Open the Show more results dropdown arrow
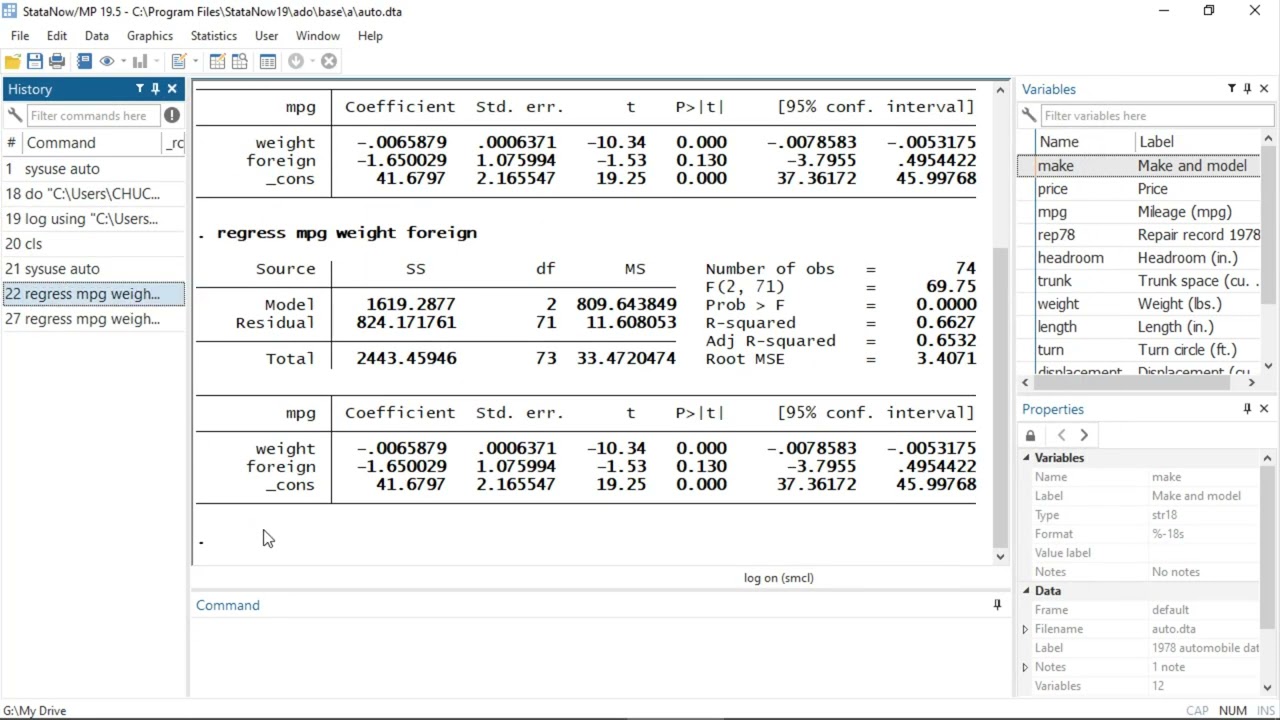 pyautogui.click(x=311, y=61)
